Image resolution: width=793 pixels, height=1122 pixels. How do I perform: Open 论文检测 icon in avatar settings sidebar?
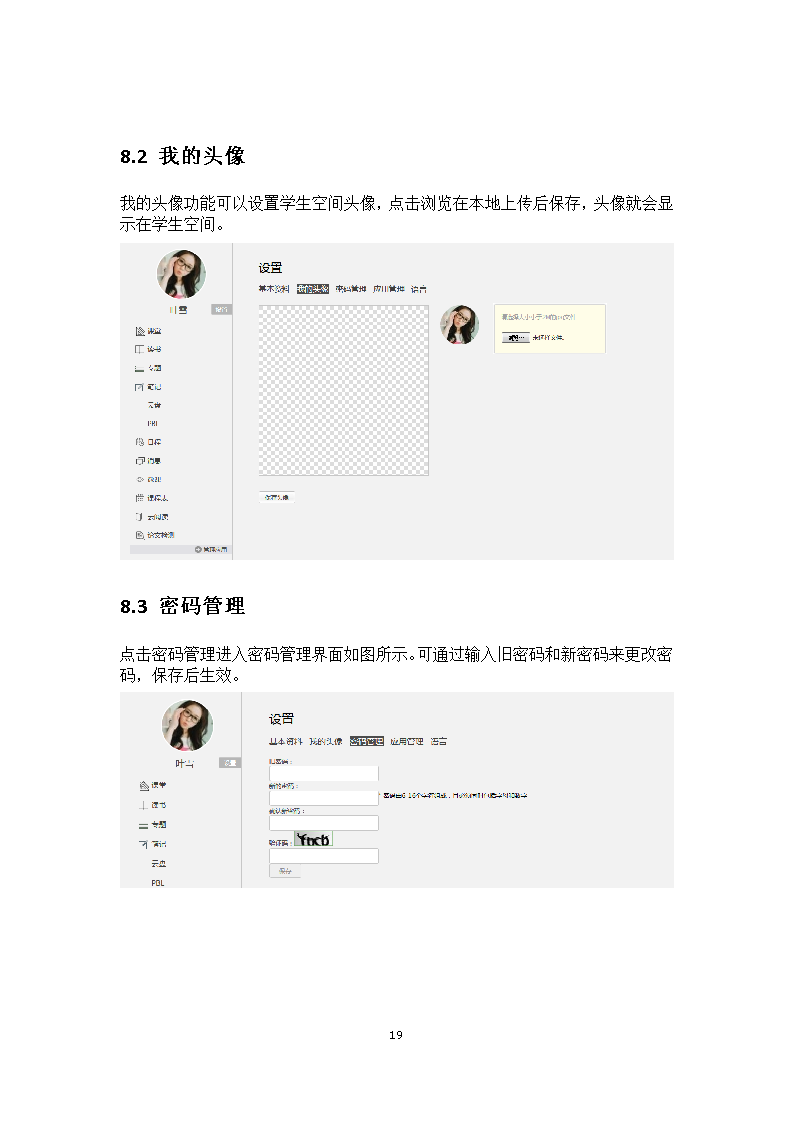coord(140,535)
